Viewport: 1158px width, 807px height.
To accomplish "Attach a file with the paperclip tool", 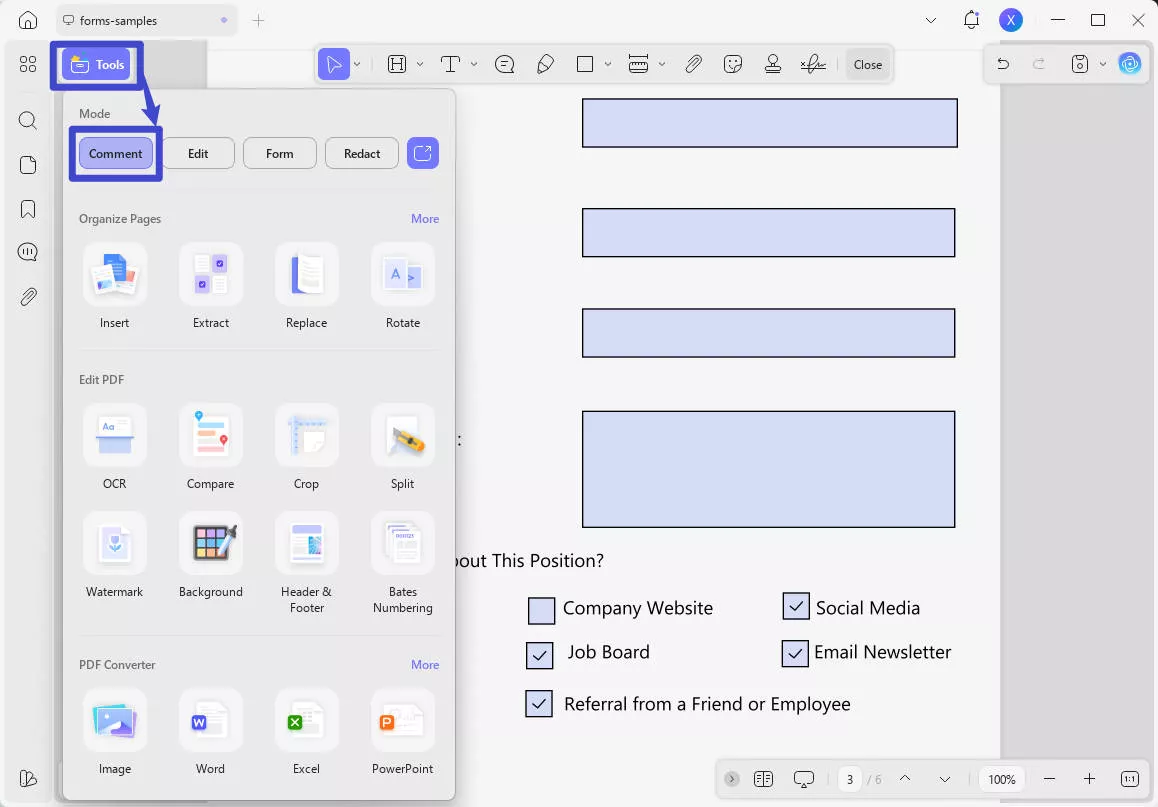I will 693,63.
